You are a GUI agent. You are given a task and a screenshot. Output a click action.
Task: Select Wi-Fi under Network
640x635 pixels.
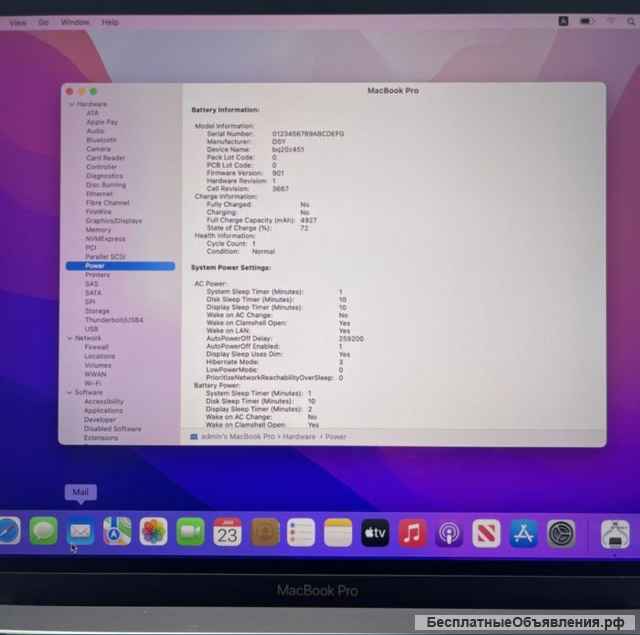point(93,383)
